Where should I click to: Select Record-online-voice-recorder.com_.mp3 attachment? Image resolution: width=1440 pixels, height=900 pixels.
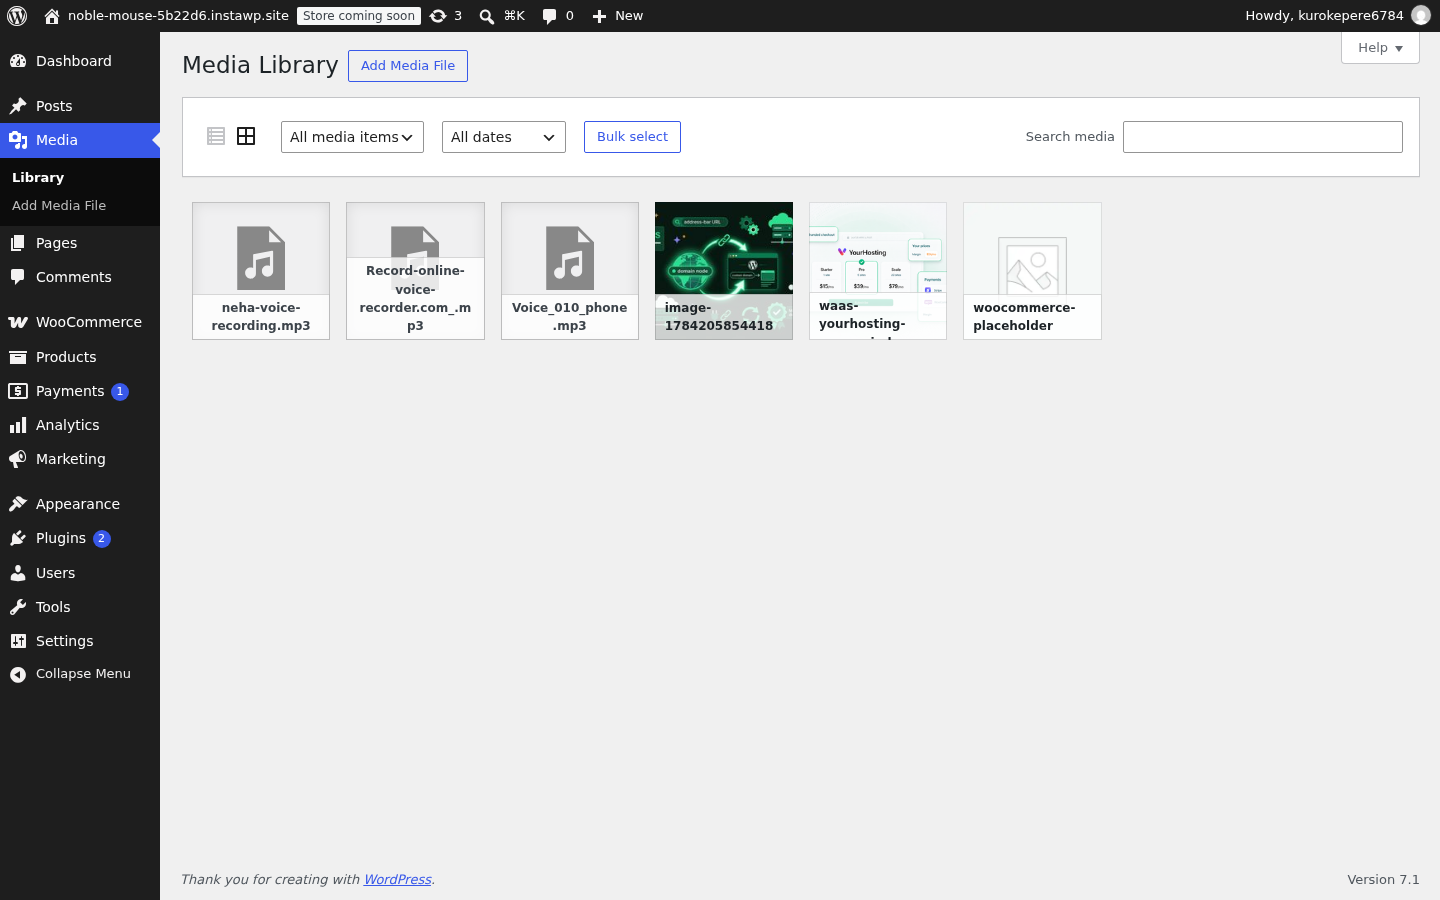(415, 271)
